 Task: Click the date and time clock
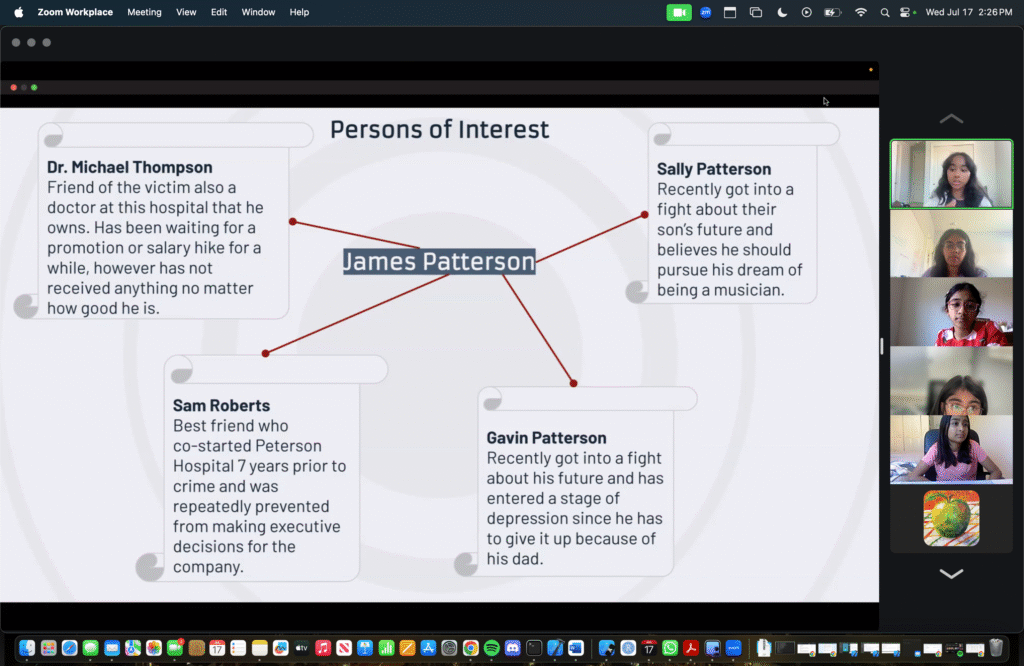pos(969,12)
